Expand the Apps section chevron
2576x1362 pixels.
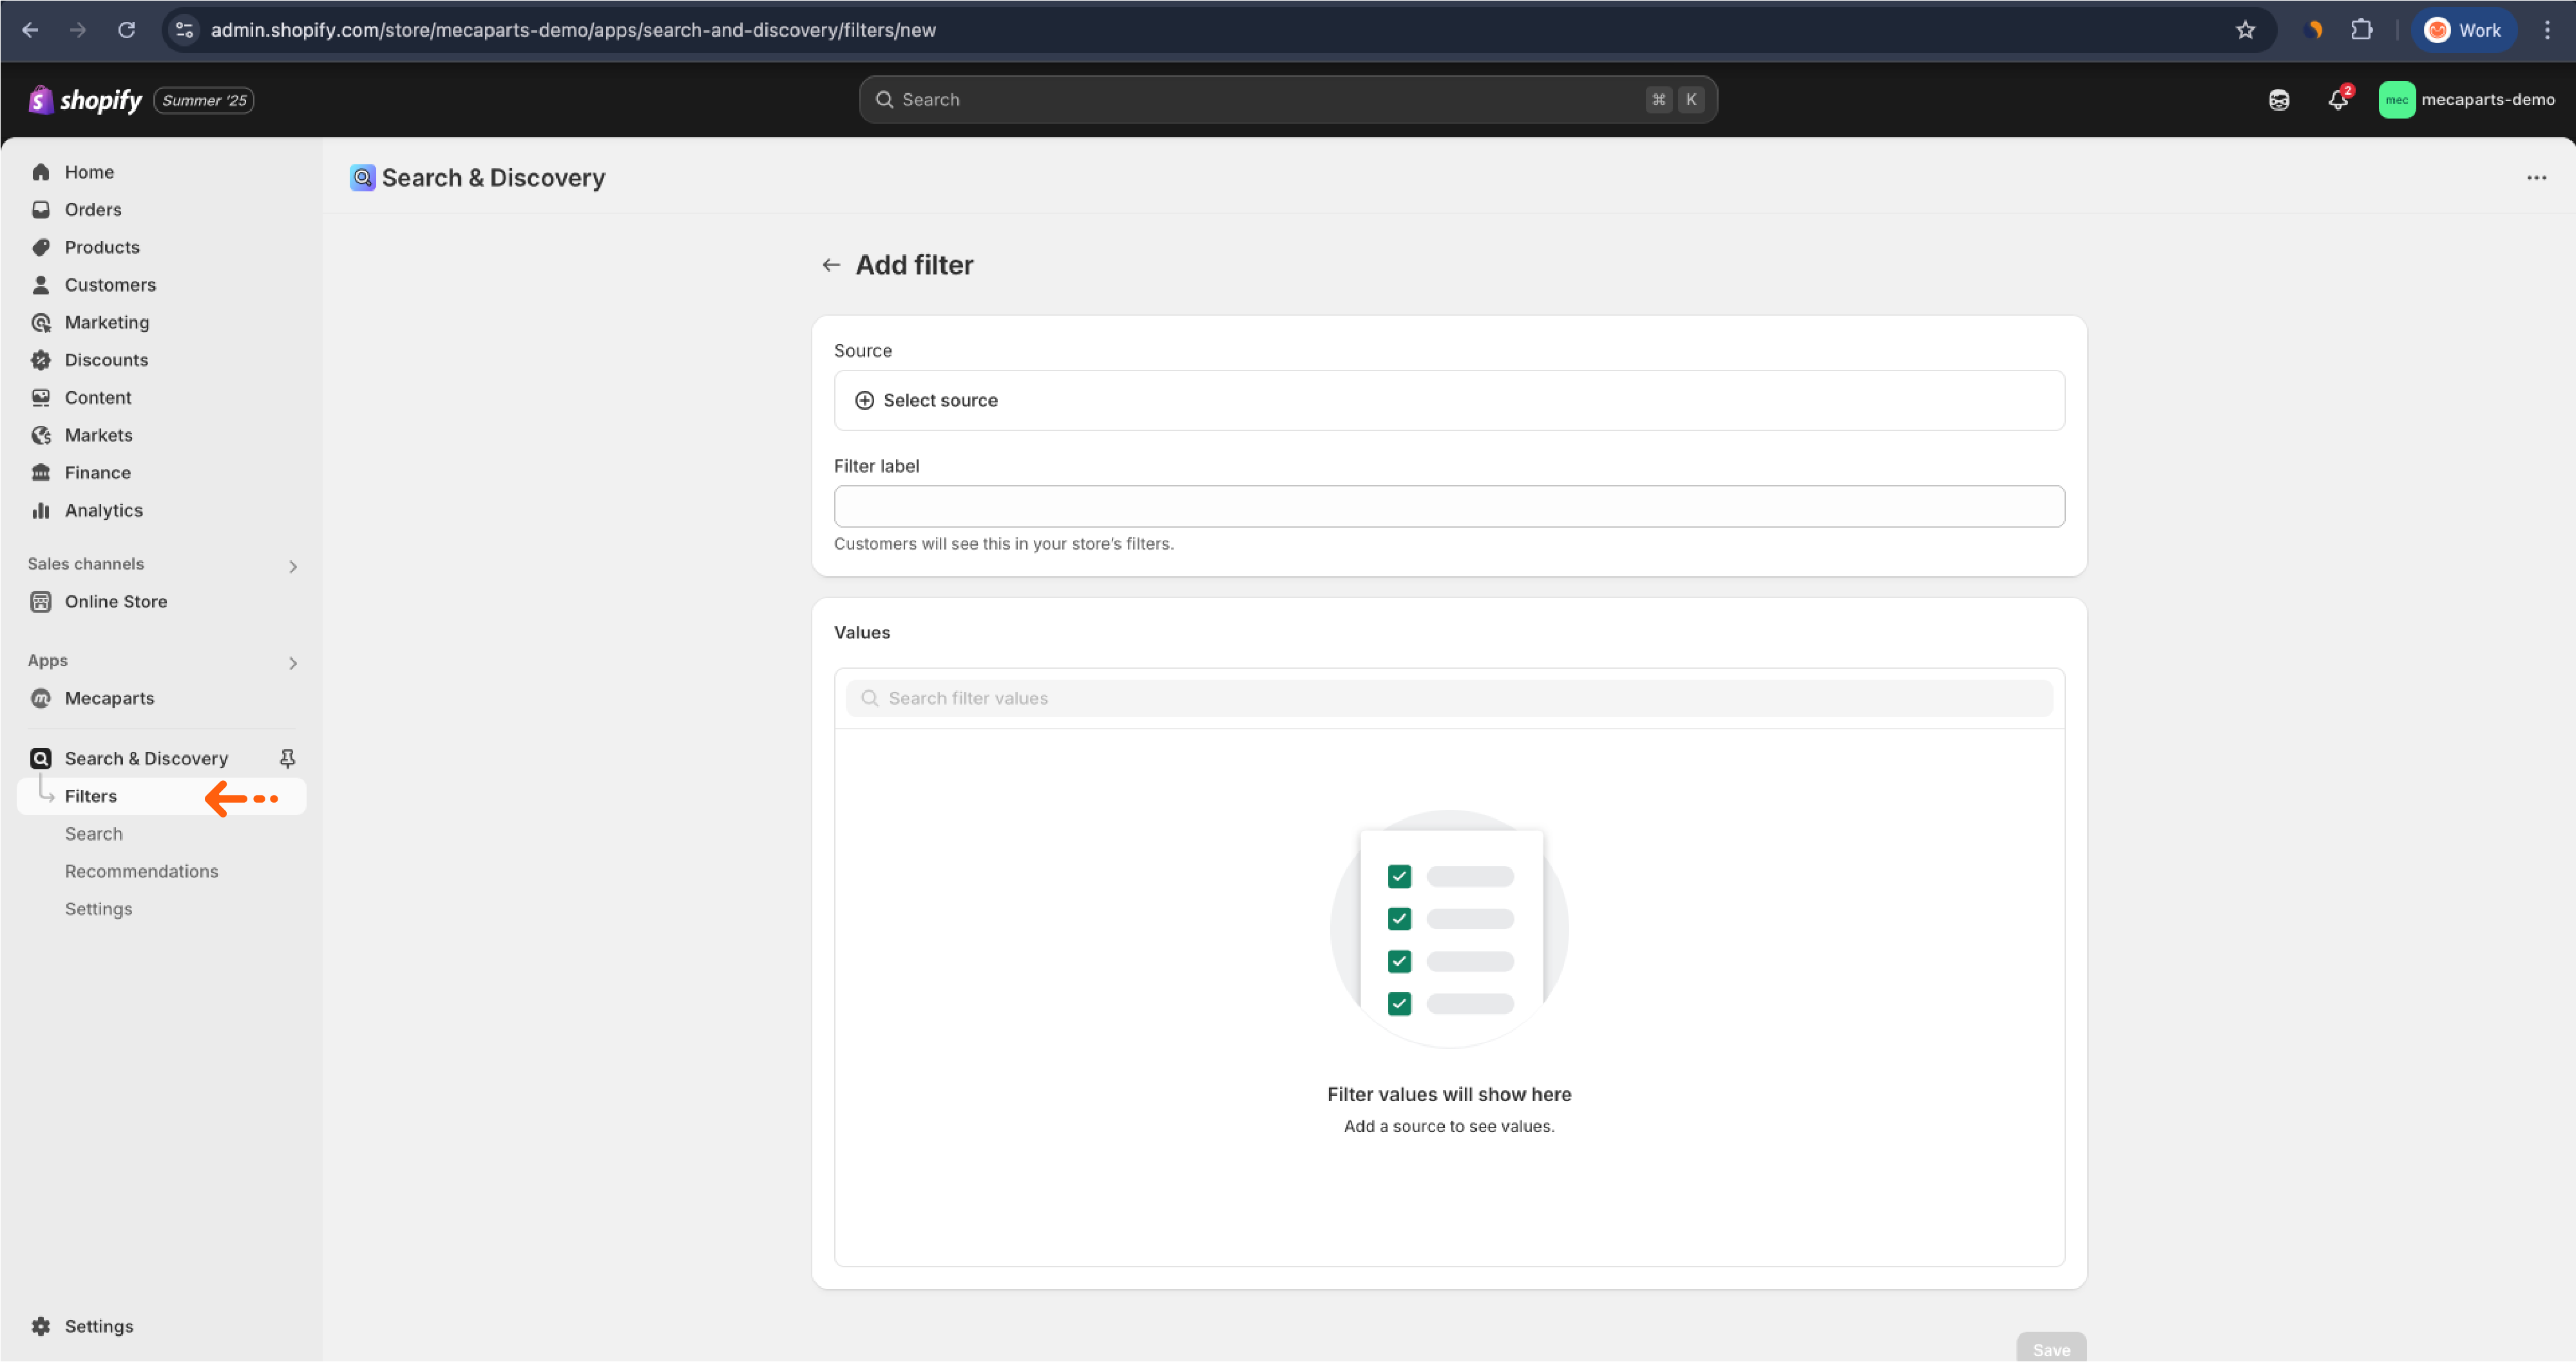point(292,663)
